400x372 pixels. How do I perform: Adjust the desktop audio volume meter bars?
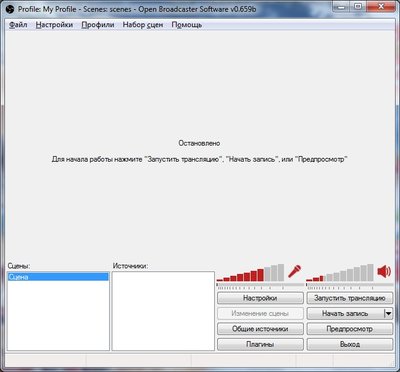coord(340,273)
